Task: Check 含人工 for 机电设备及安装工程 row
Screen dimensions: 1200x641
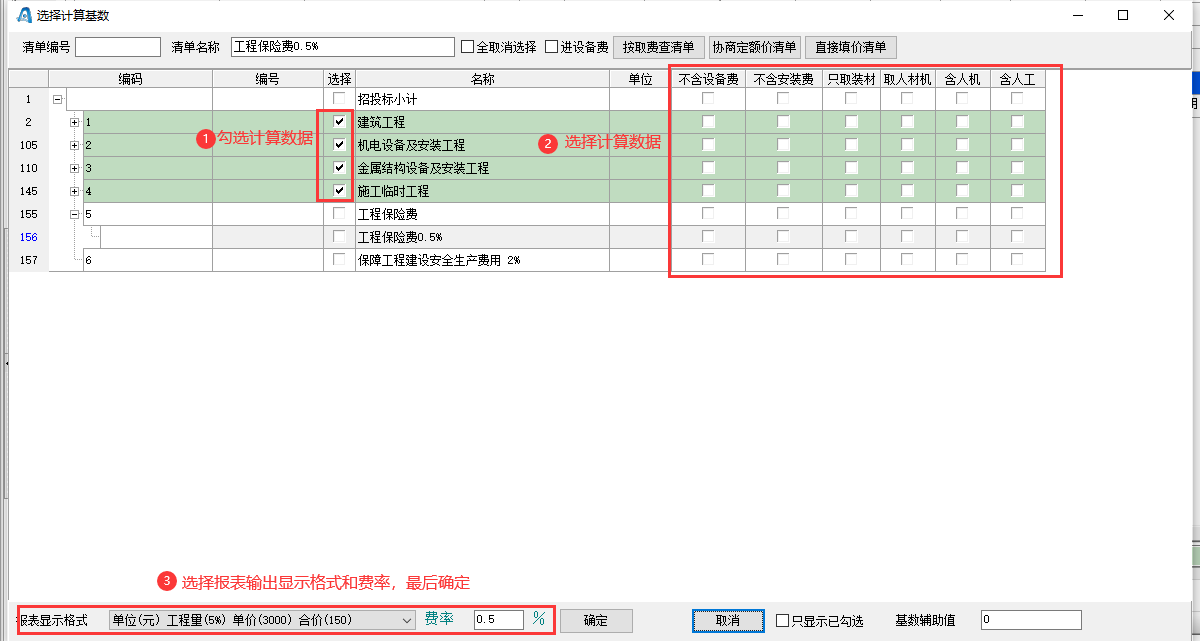Action: coord(1017,145)
